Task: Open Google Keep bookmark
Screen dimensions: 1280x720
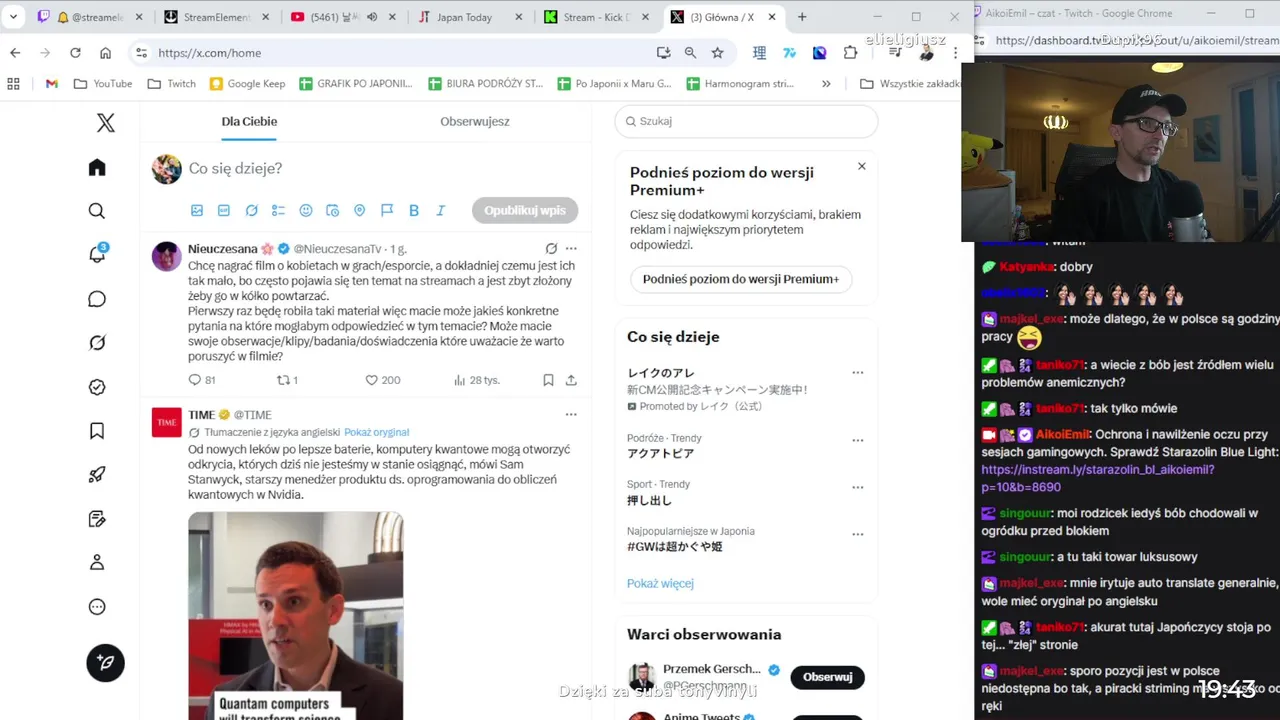Action: (x=247, y=84)
